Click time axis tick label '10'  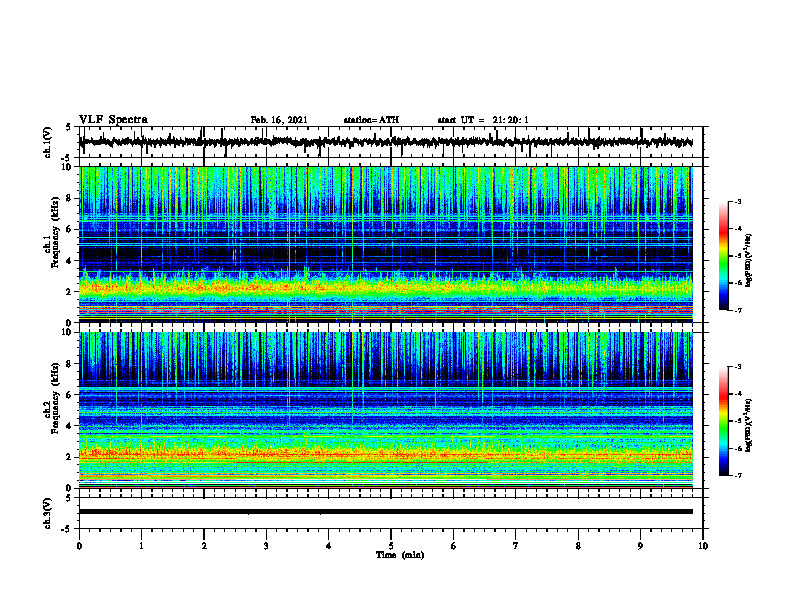pos(703,546)
